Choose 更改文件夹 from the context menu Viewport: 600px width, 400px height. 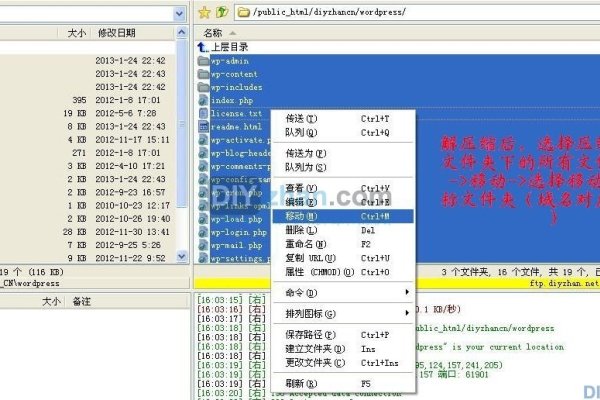pyautogui.click(x=344, y=363)
